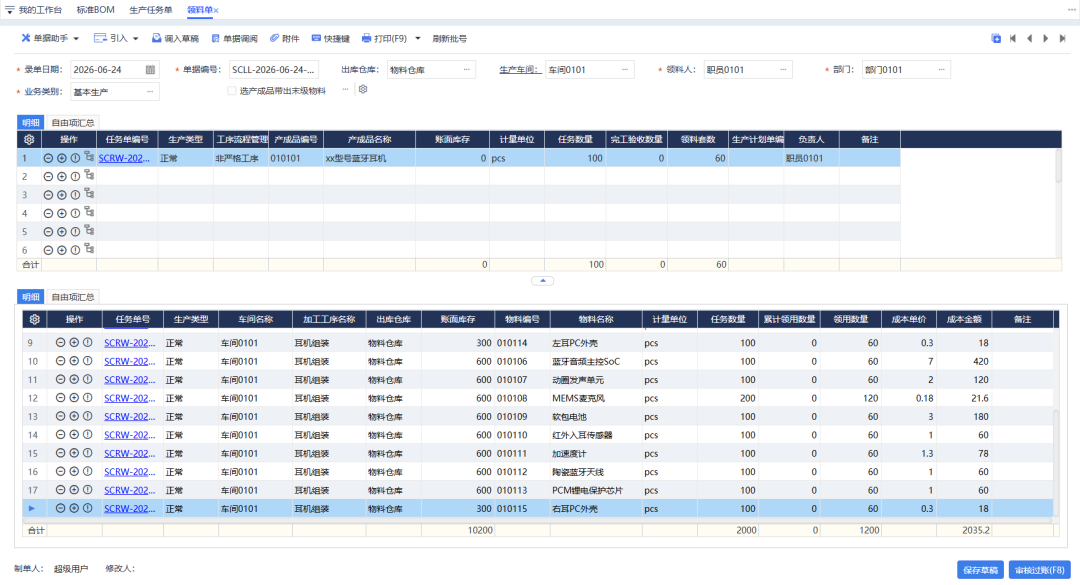Image resolution: width=1080 pixels, height=585 pixels.
Task: Open the 快捷键 shortcut keys tool
Action: [x=315, y=39]
